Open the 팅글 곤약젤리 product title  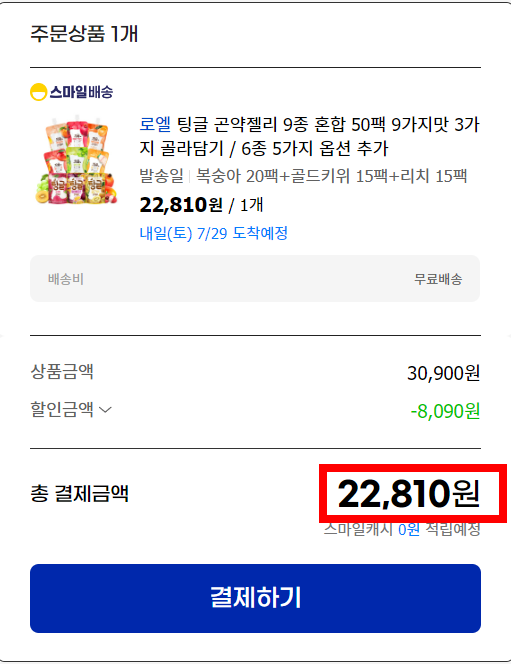(x=309, y=136)
